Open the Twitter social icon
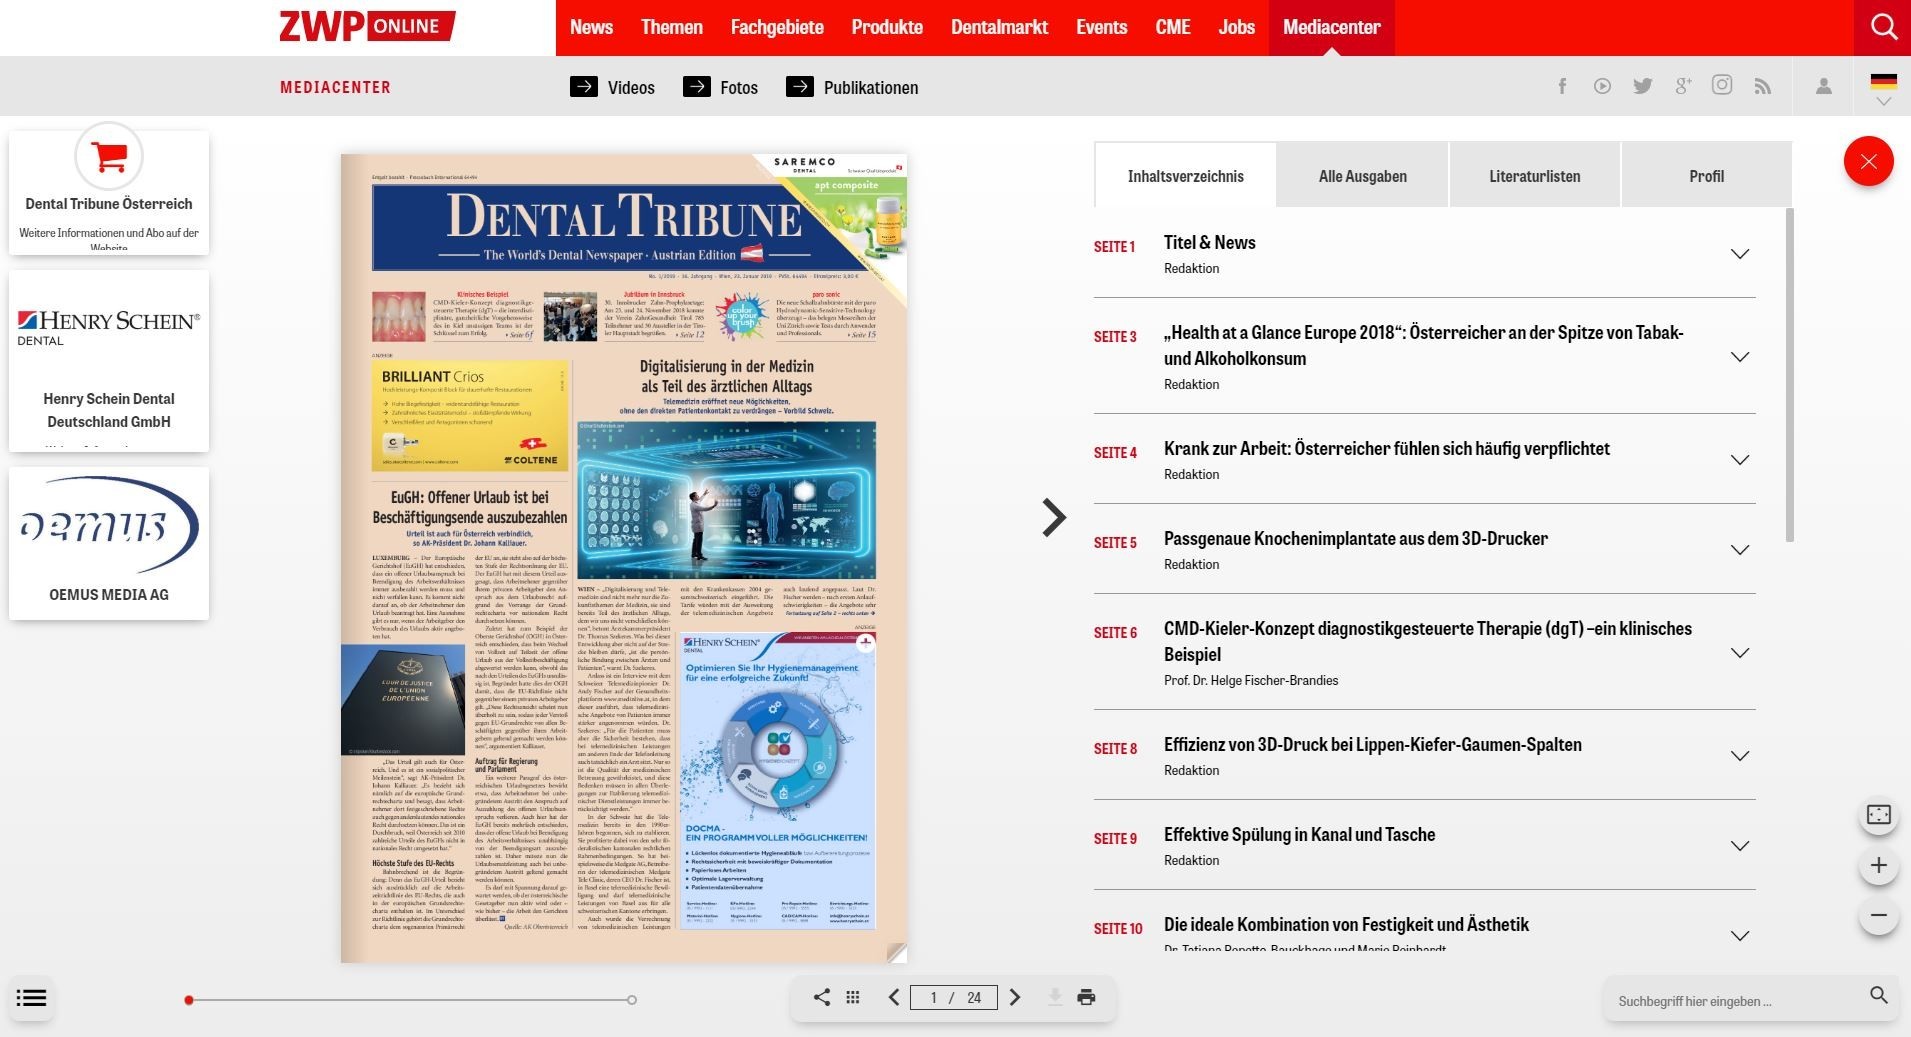1911x1037 pixels. pyautogui.click(x=1643, y=86)
